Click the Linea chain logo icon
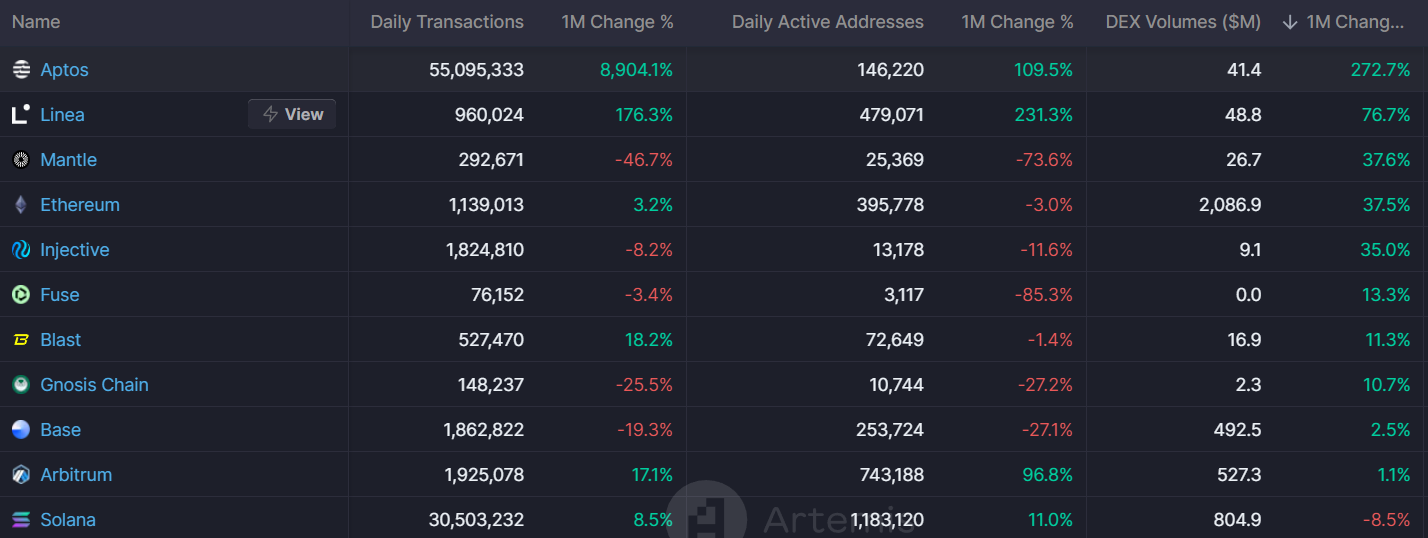The width and height of the screenshot is (1428, 538). (21, 115)
